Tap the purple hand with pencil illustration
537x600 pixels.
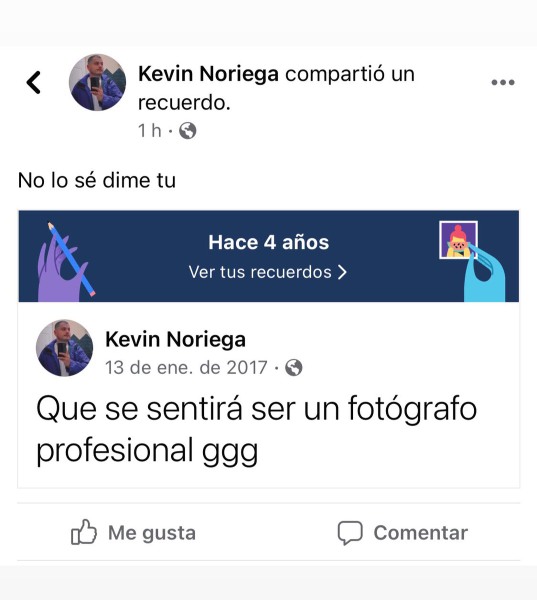pyautogui.click(x=65, y=262)
